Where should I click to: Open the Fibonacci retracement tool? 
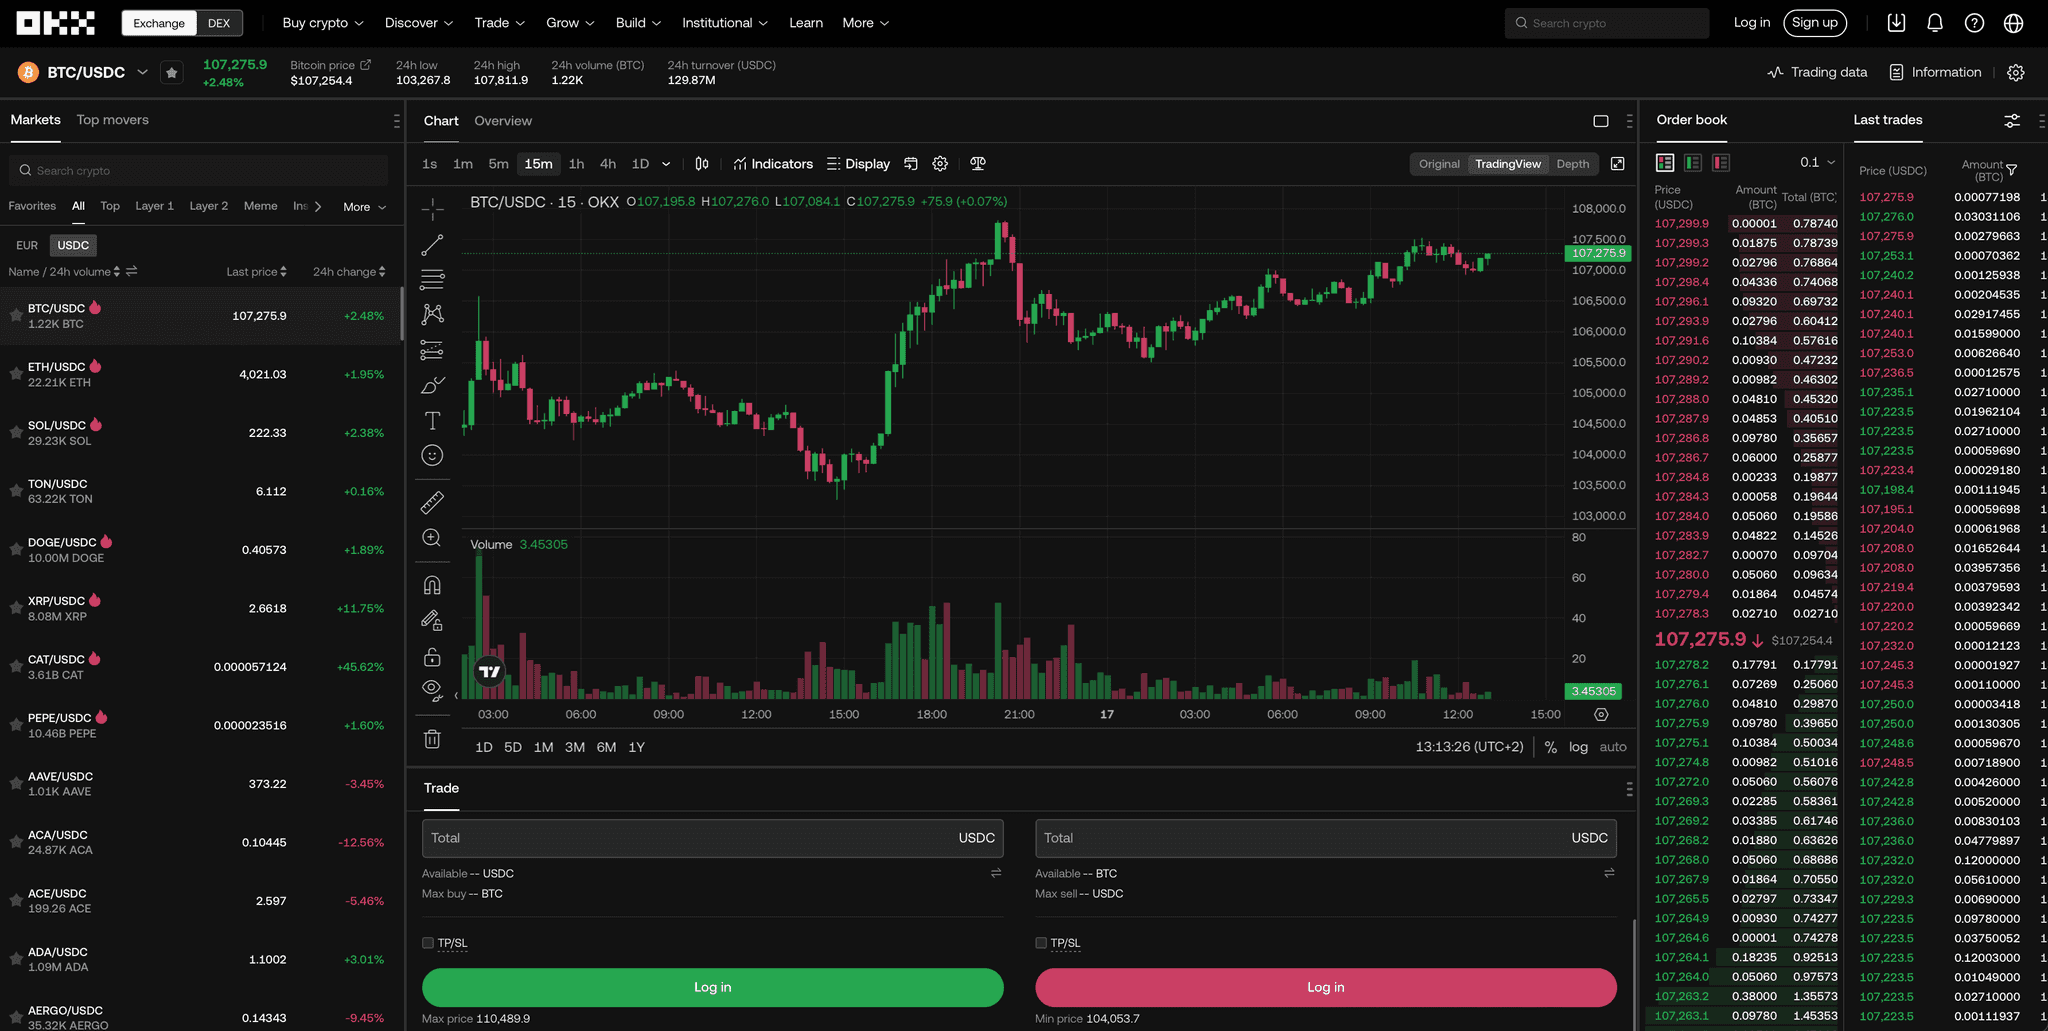(x=432, y=278)
